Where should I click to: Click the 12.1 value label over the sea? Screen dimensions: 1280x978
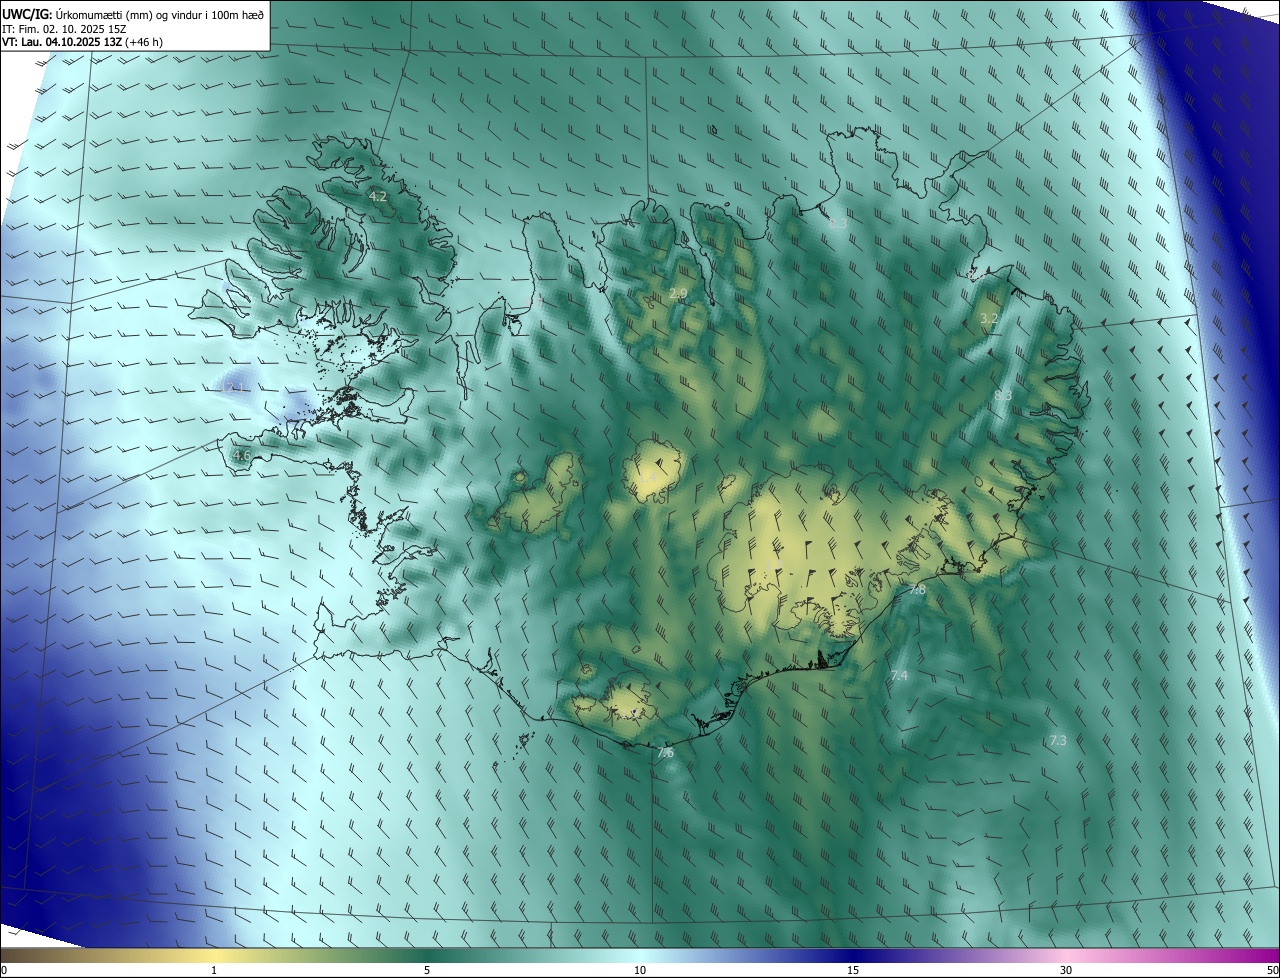tap(234, 388)
